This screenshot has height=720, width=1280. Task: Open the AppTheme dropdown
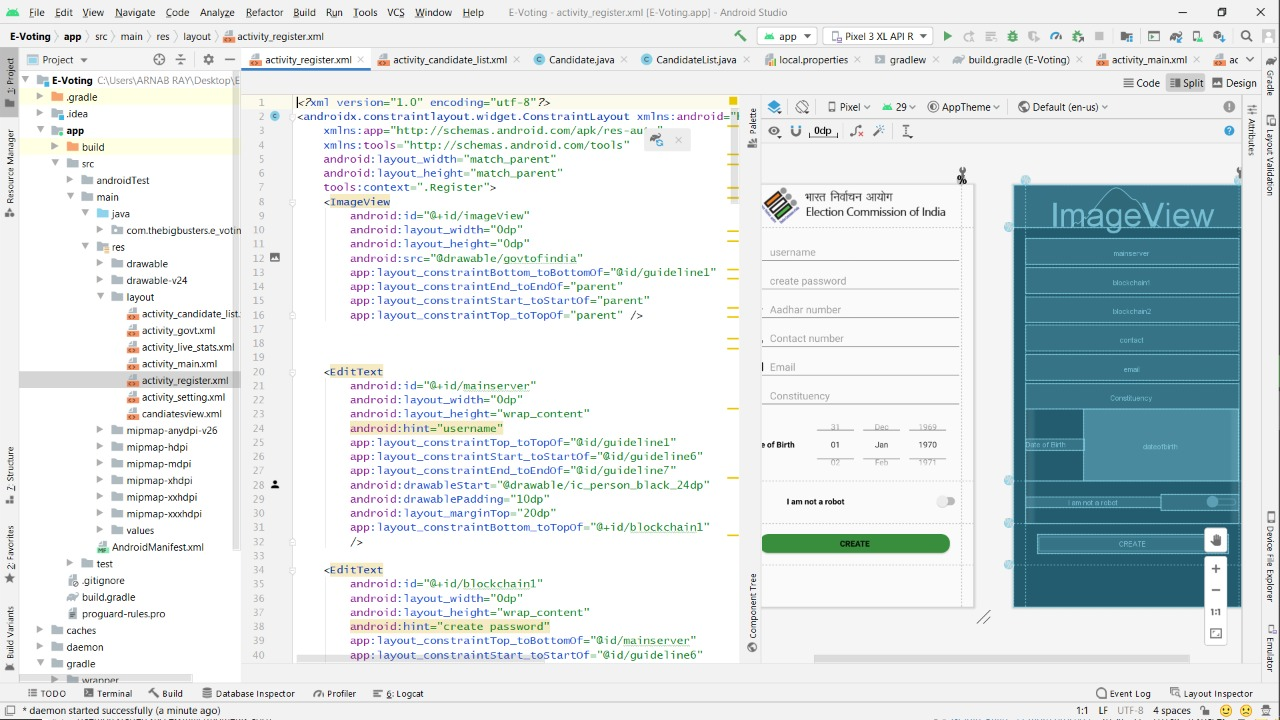coord(965,107)
